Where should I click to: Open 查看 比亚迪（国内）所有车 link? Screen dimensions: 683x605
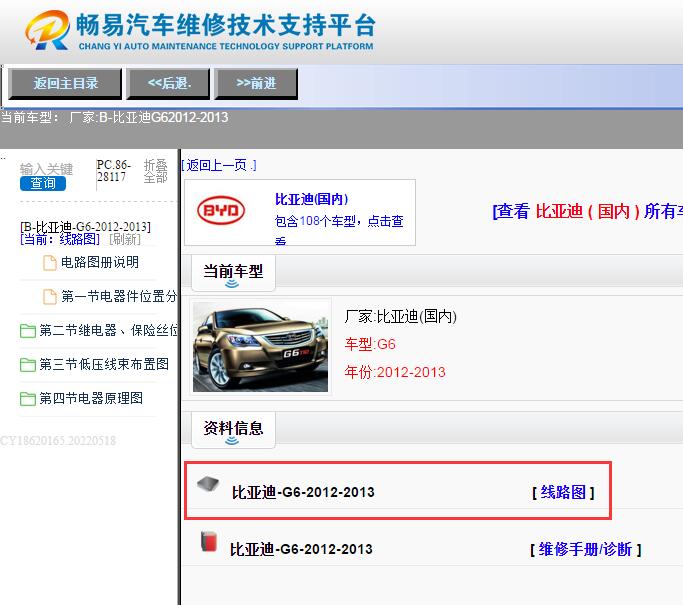(x=587, y=211)
